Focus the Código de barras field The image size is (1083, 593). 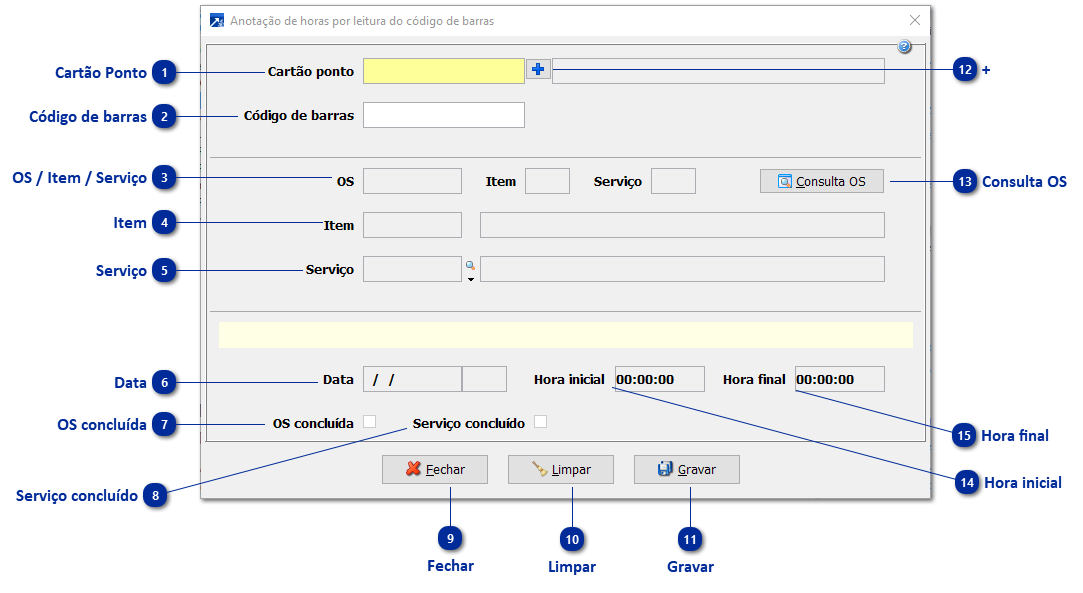point(444,115)
